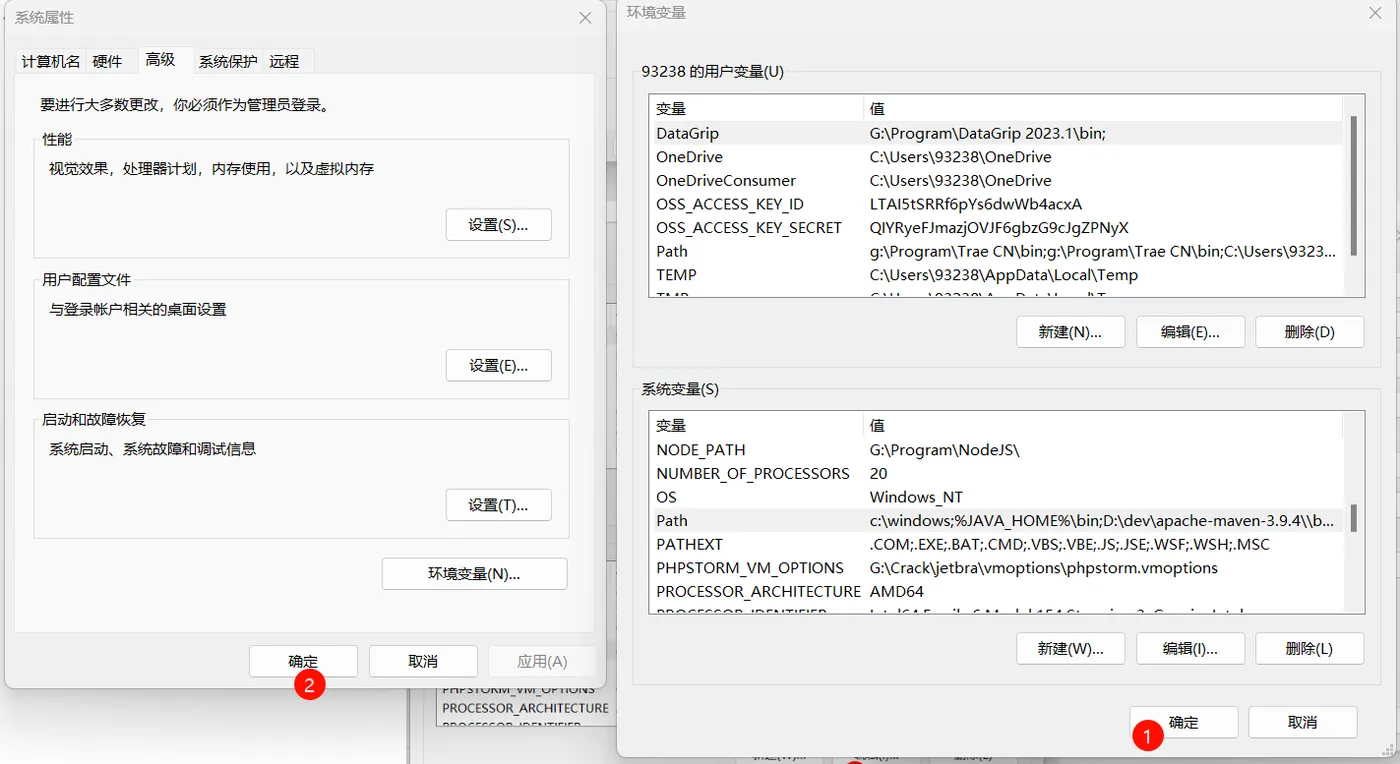Cancel the 环境变量 dialog
The width and height of the screenshot is (1400, 764).
[x=1302, y=722]
